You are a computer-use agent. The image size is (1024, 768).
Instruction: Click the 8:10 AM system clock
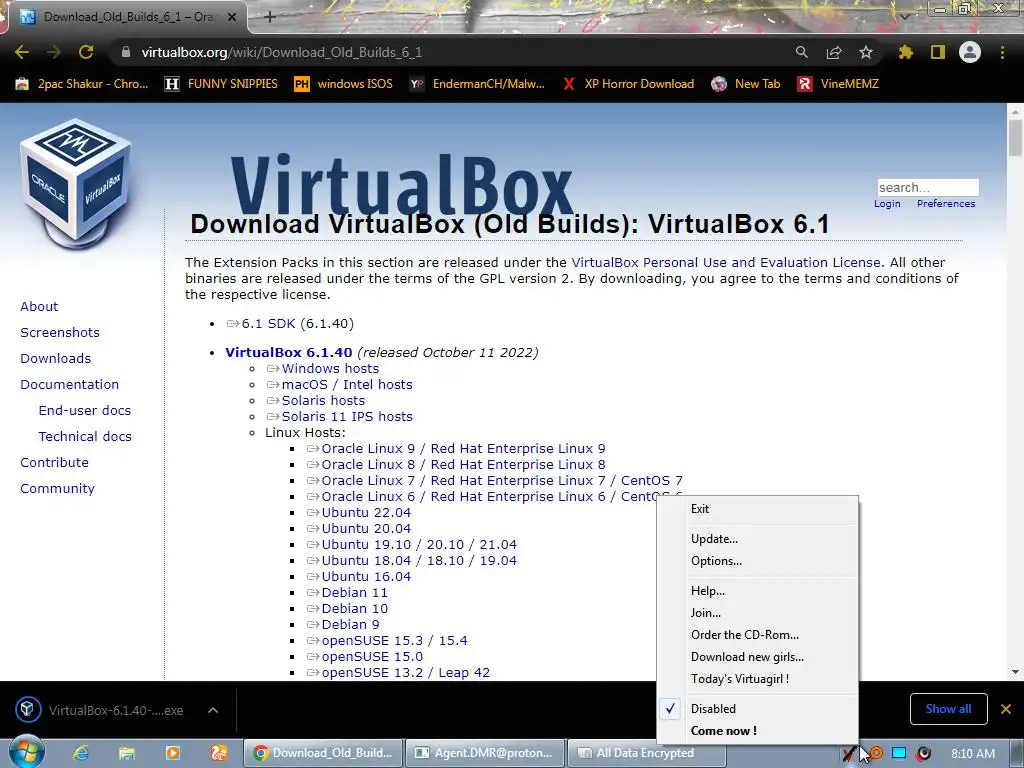point(973,754)
